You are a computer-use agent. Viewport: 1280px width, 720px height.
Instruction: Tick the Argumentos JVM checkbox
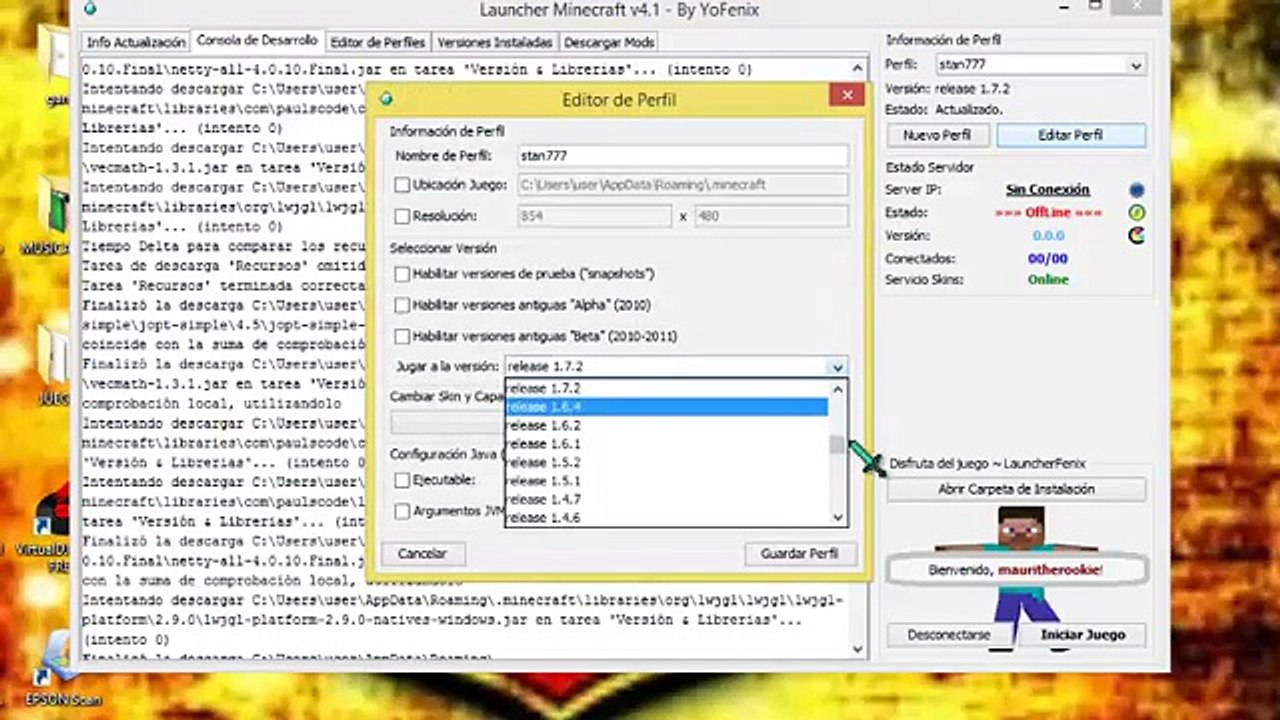point(402,511)
